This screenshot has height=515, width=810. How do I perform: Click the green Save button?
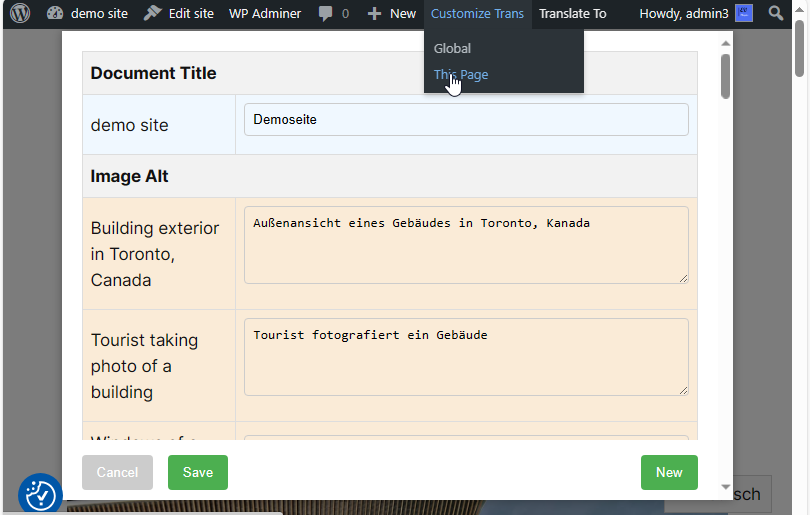click(198, 472)
